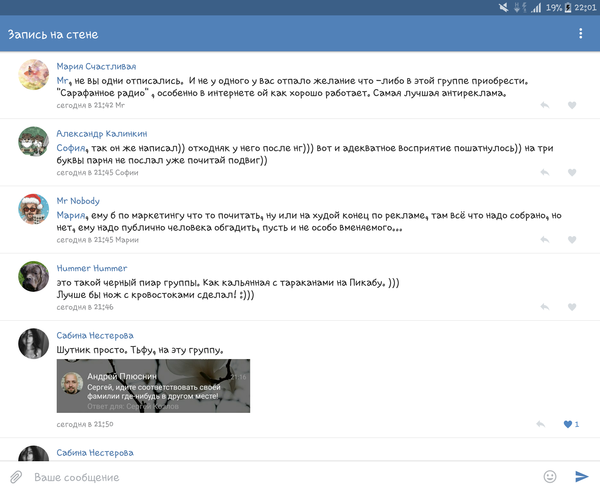The width and height of the screenshot is (600, 492).
Task: Open Мария Счастливая's profile name link
Action: 96,66
